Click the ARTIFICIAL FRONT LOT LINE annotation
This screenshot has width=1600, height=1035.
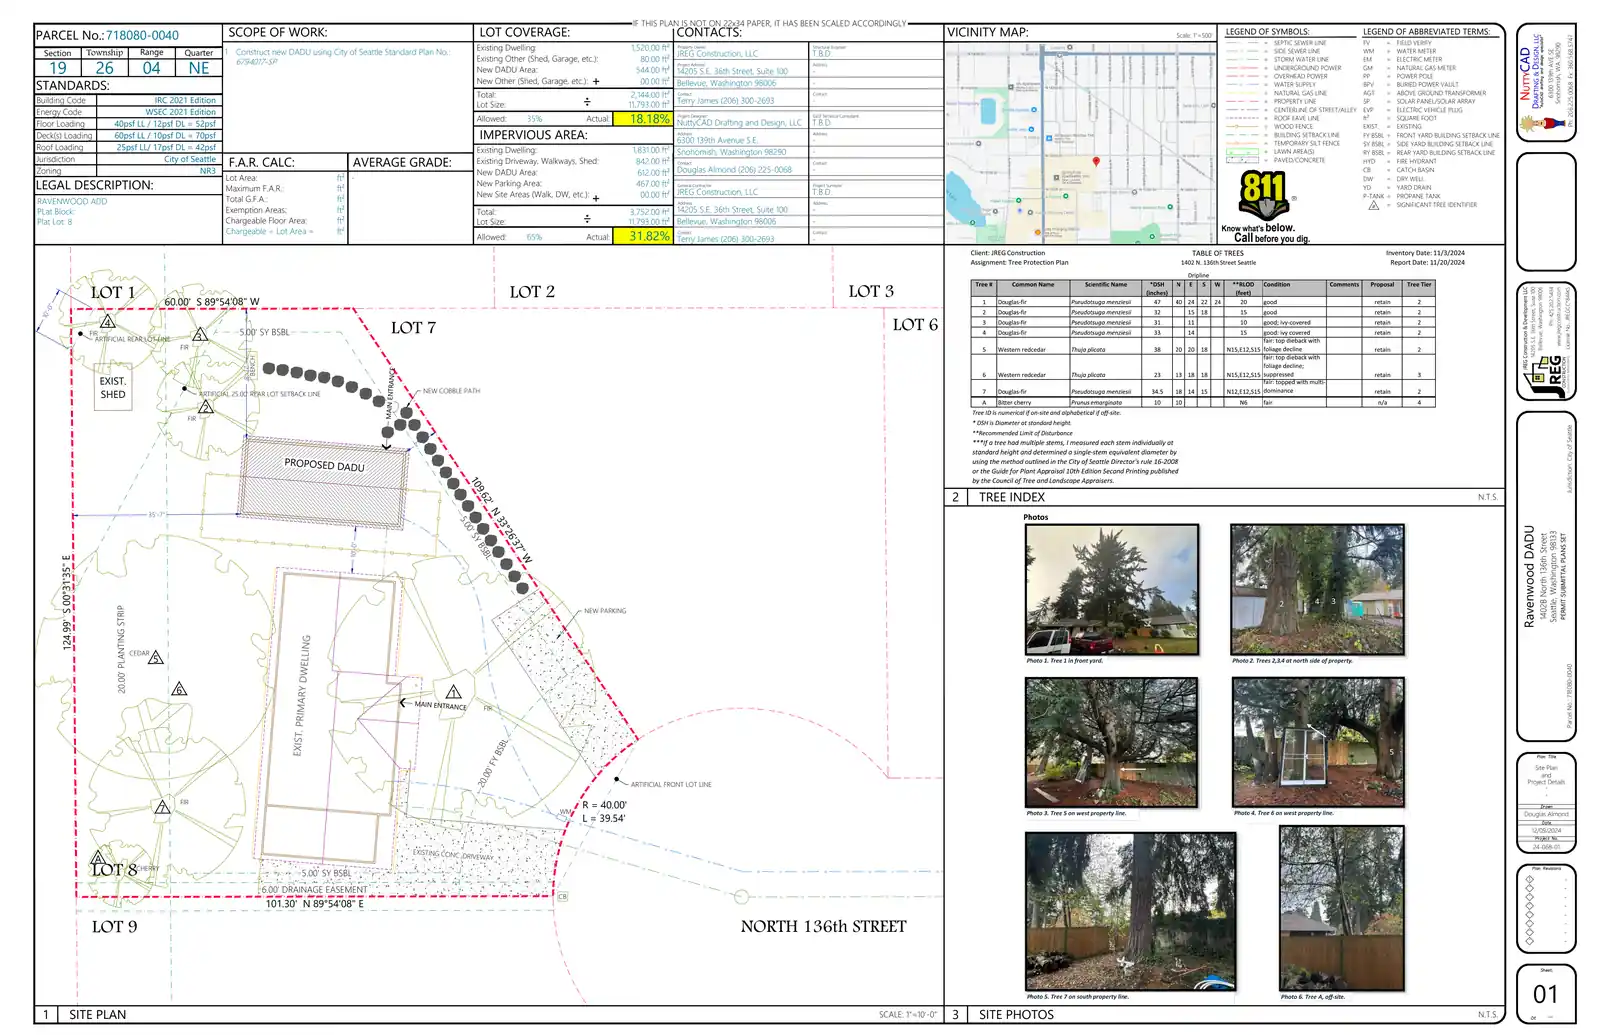(671, 785)
